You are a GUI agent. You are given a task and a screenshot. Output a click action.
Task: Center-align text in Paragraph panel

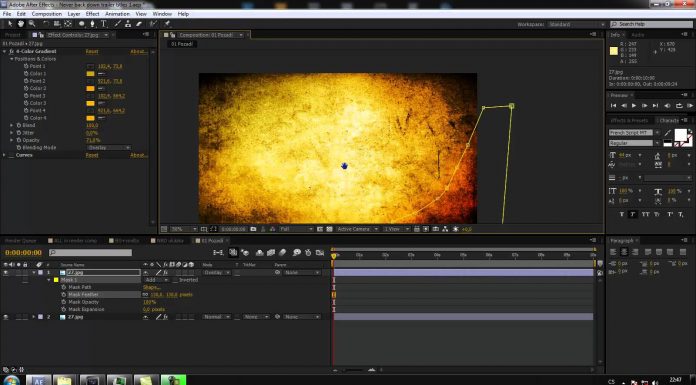(x=624, y=252)
